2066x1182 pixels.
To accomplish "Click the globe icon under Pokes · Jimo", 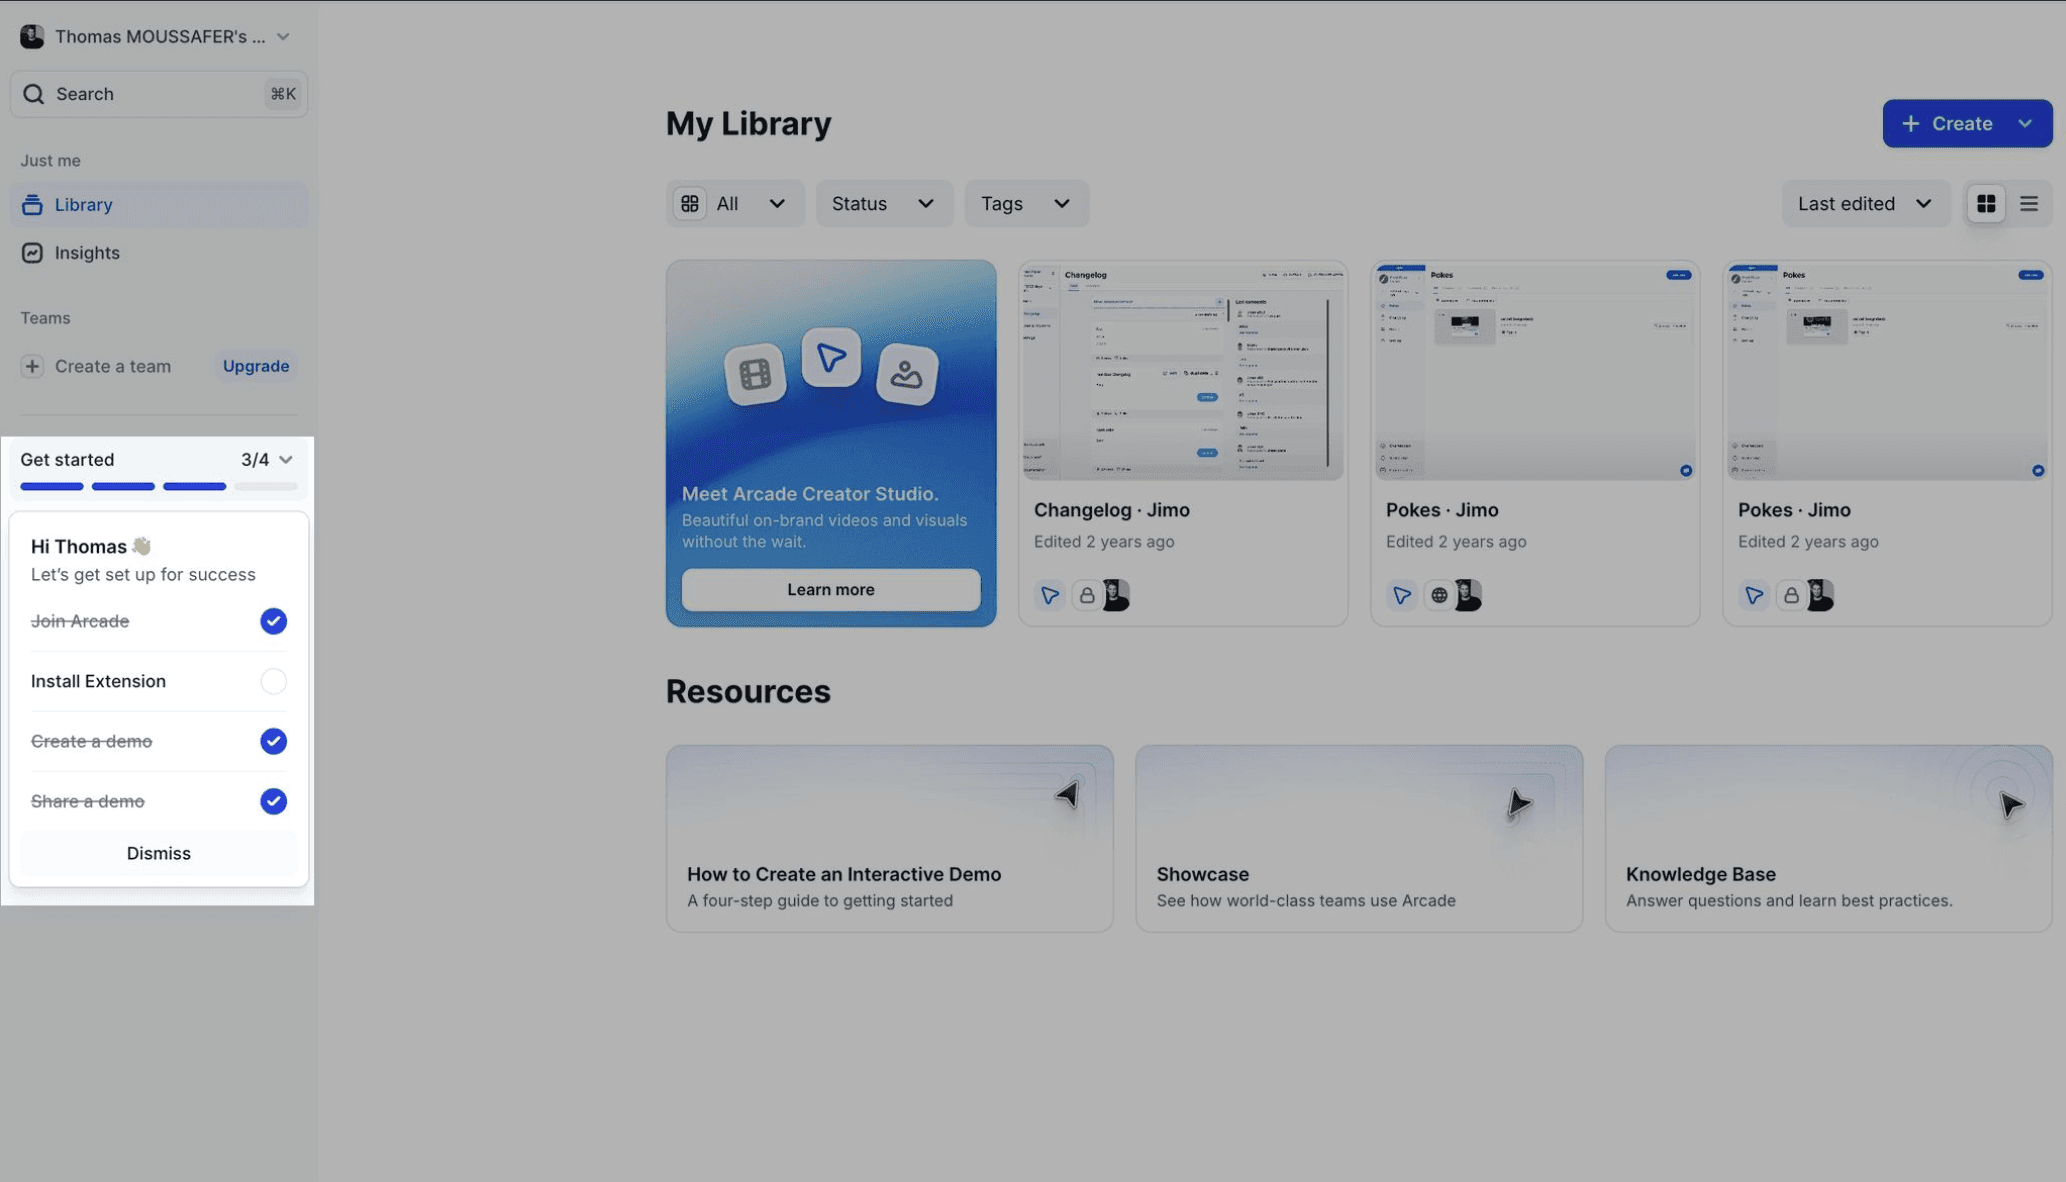I will pos(1439,596).
